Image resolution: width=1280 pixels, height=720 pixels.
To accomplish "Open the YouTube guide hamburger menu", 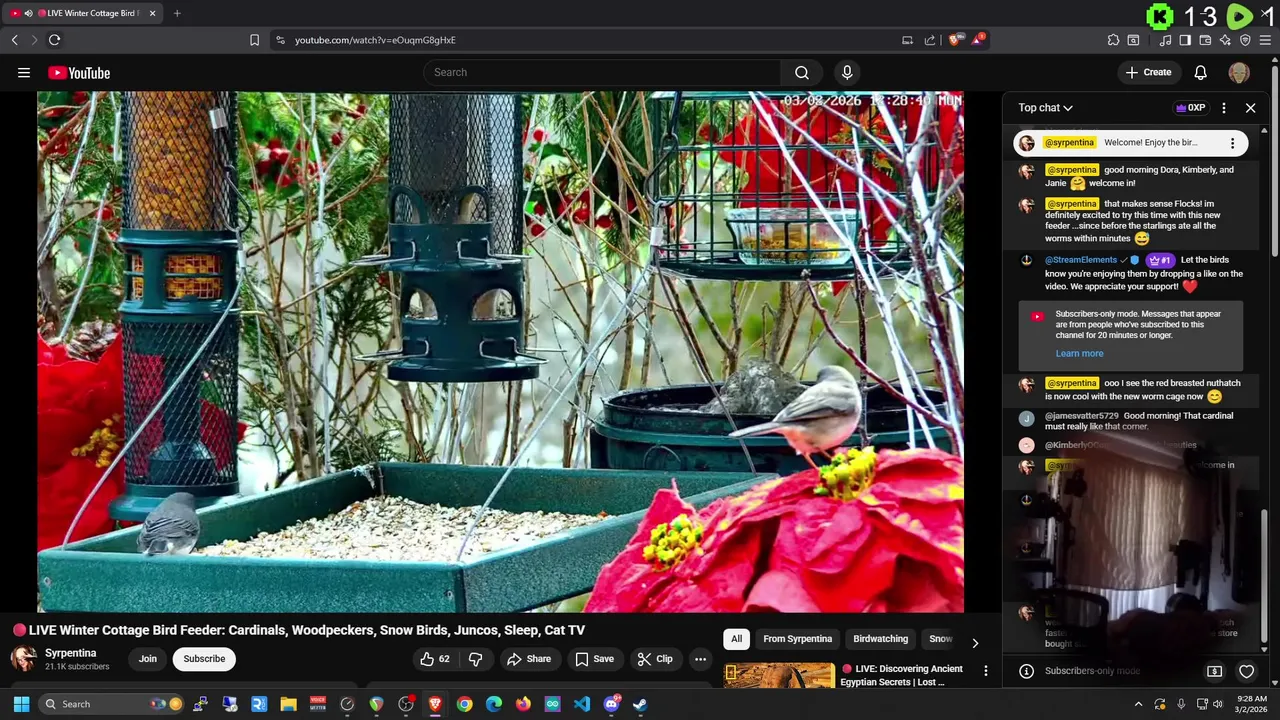I will pos(24,72).
